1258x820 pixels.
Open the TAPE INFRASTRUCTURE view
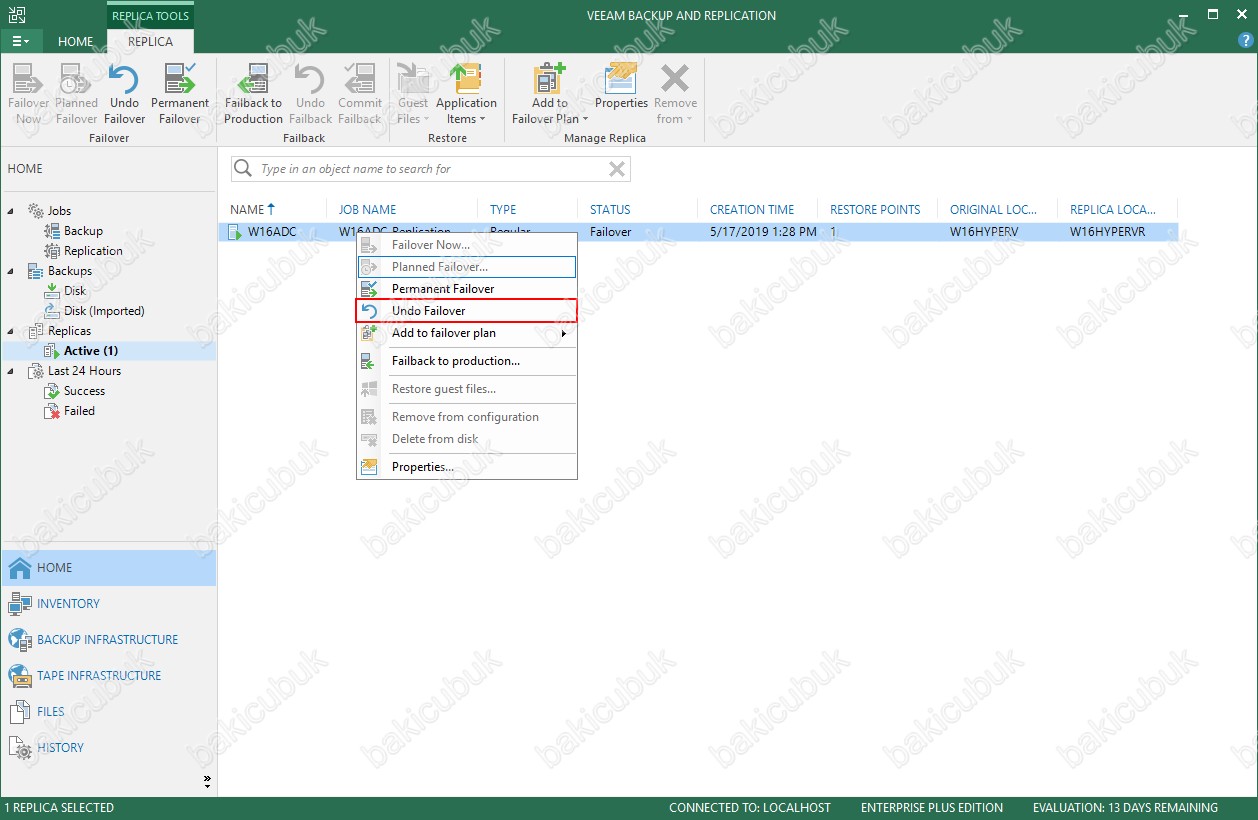tap(108, 675)
